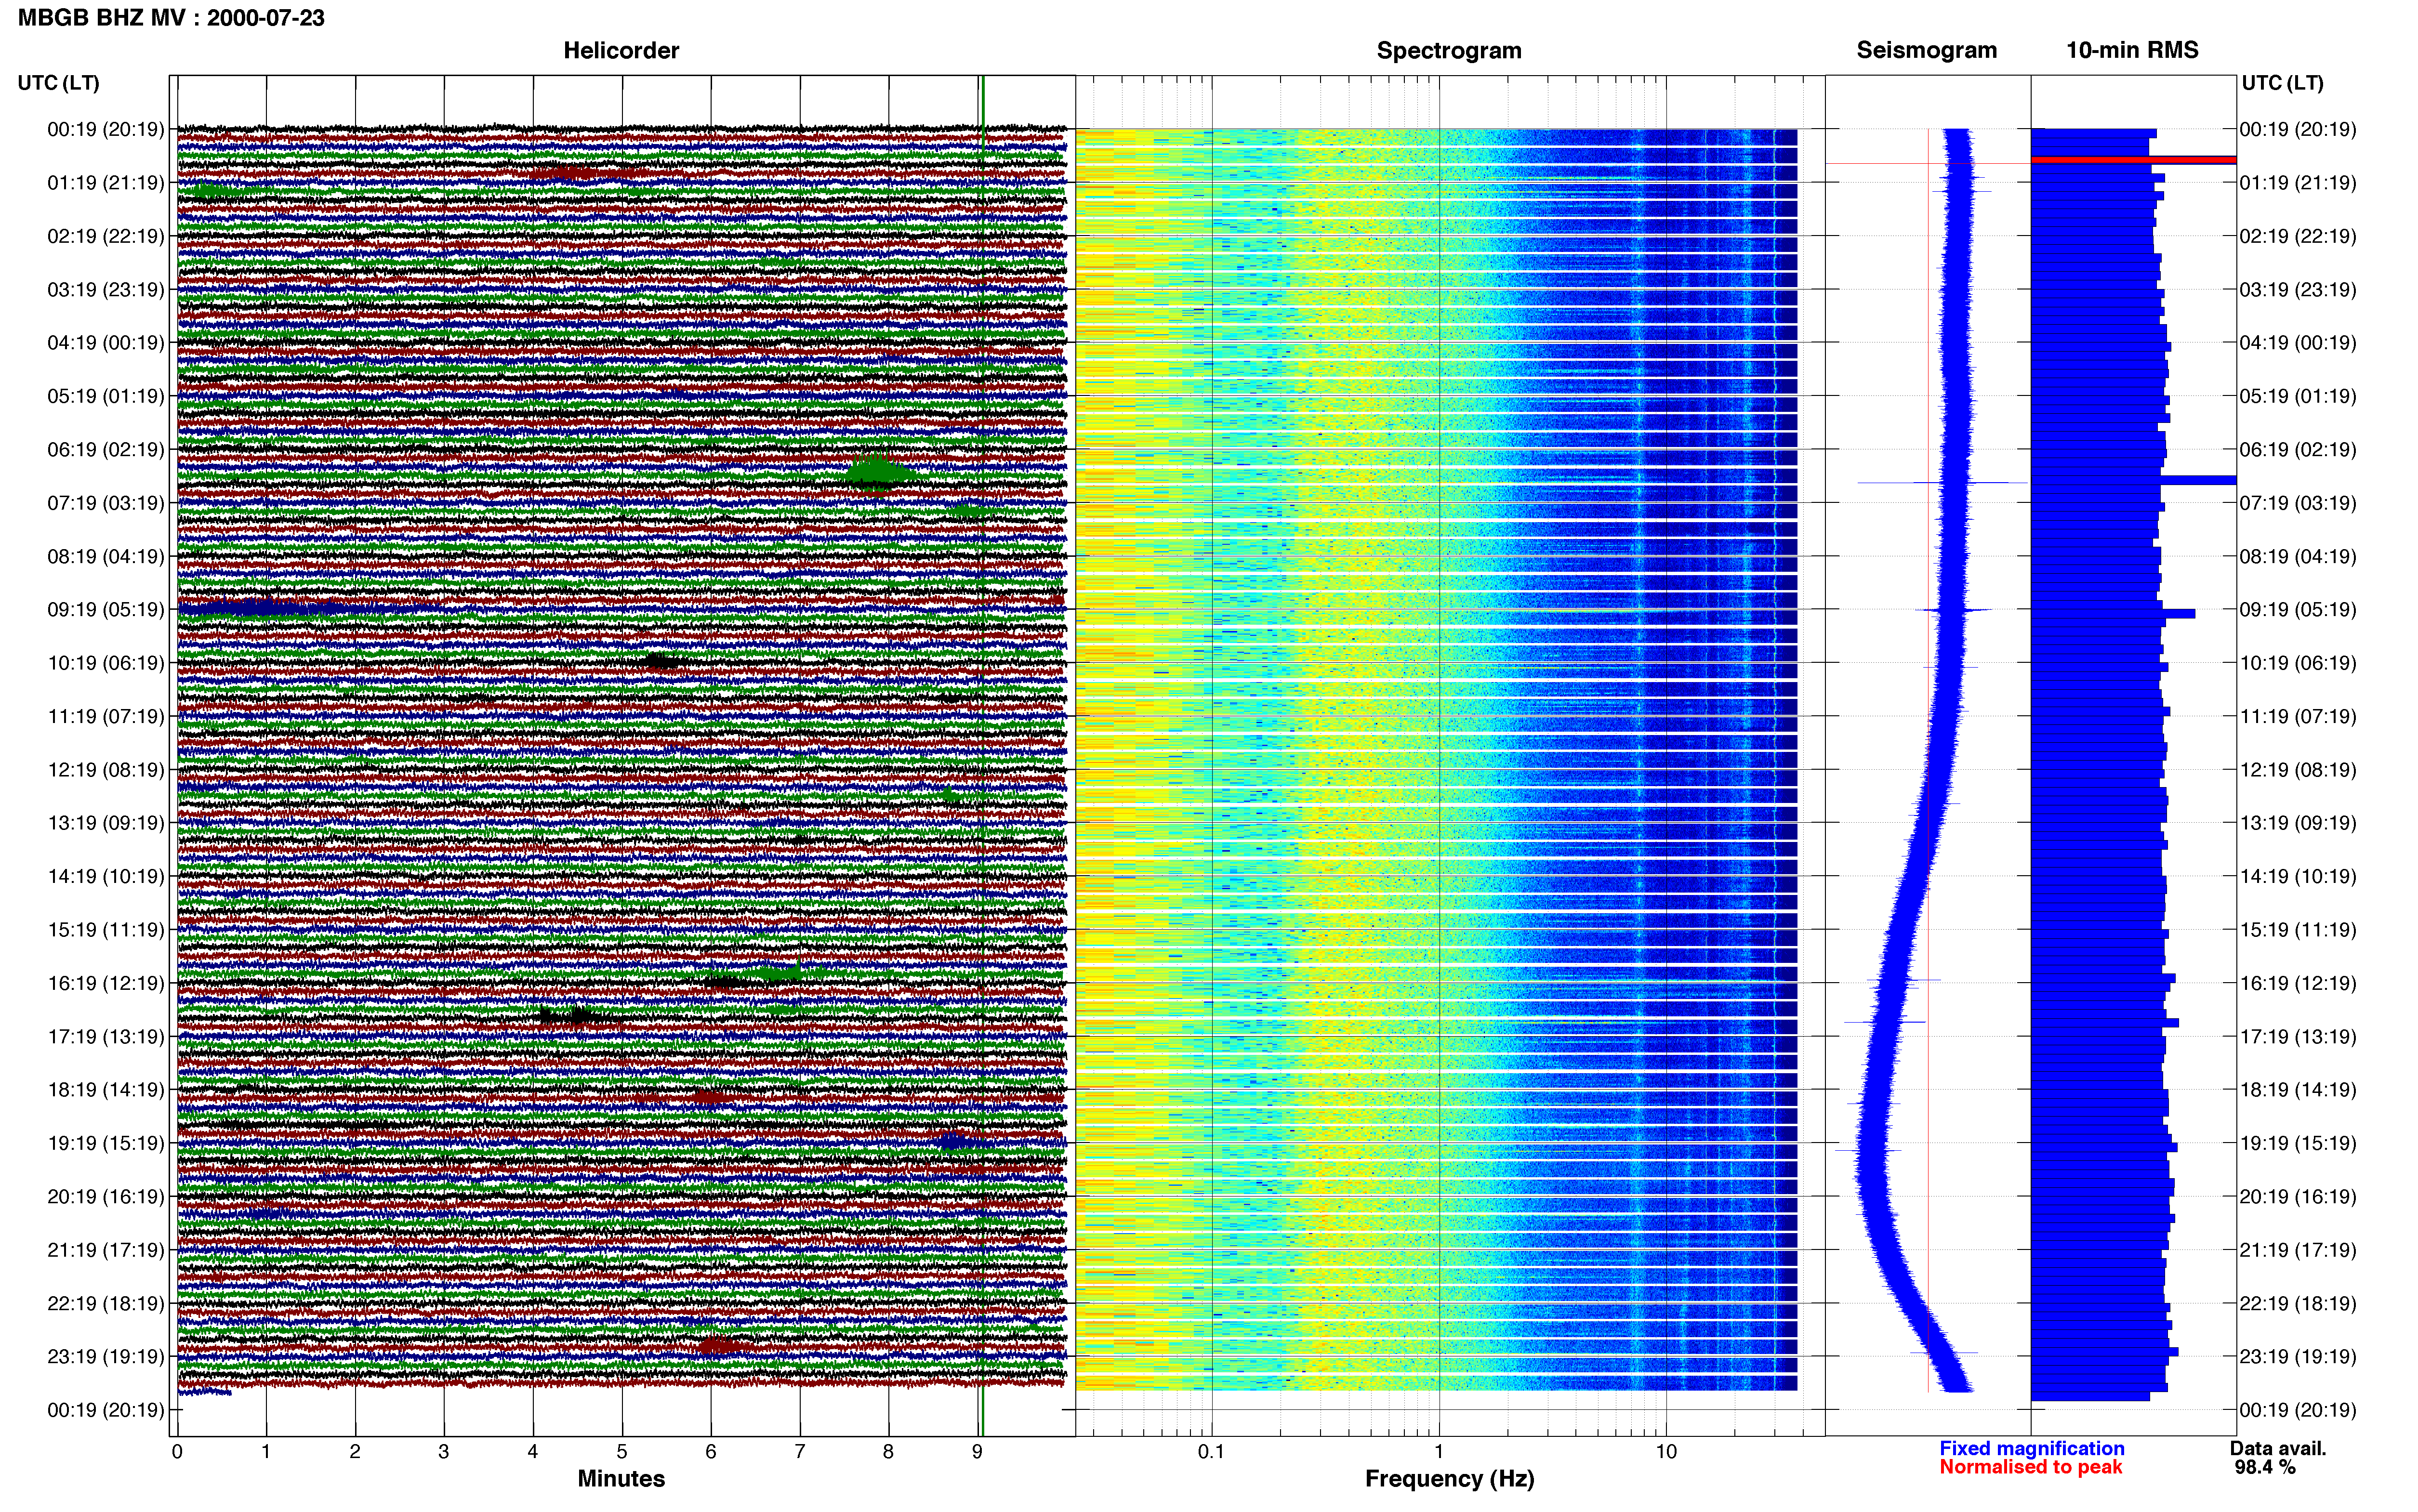The width and height of the screenshot is (2418, 1512).
Task: Click the '9' minutes tick on helicorder axis
Action: coord(977,1452)
